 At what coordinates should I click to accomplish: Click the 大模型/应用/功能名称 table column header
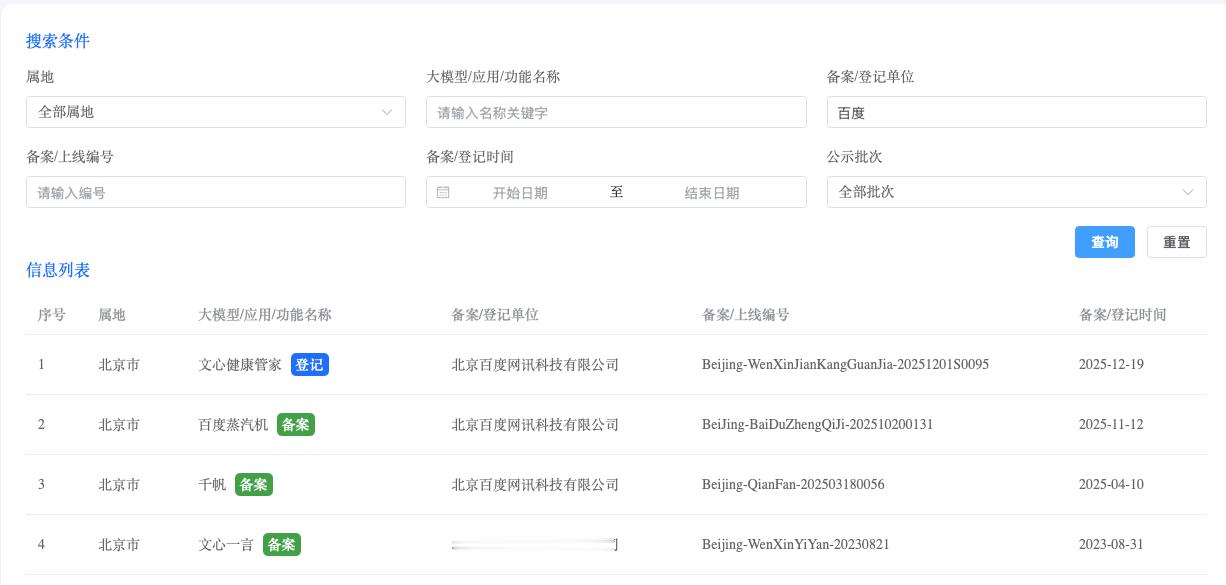pos(265,315)
